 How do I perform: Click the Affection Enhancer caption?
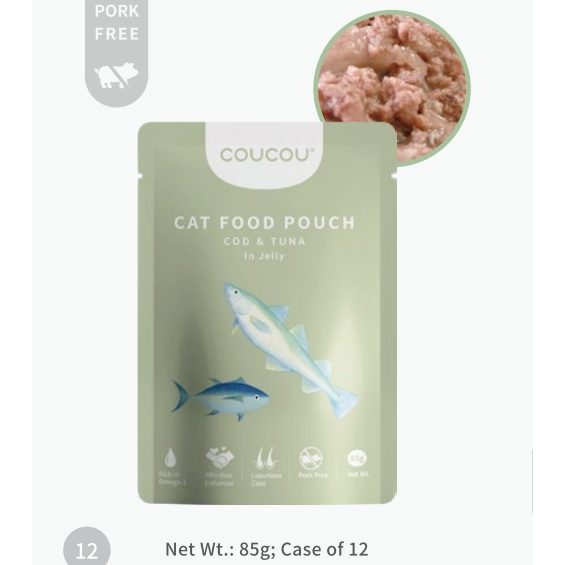click(219, 479)
